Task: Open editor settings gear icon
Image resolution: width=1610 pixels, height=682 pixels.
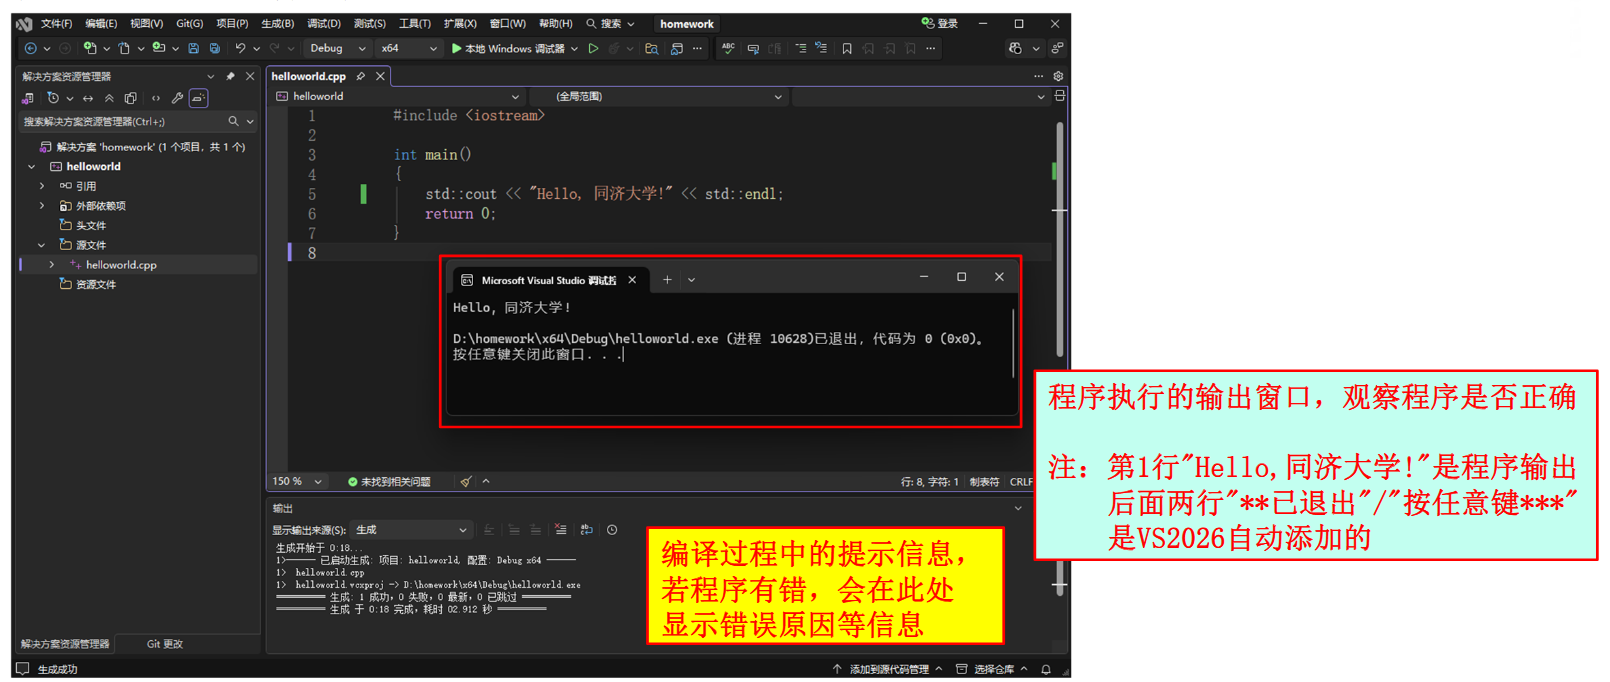Action: click(x=1058, y=76)
